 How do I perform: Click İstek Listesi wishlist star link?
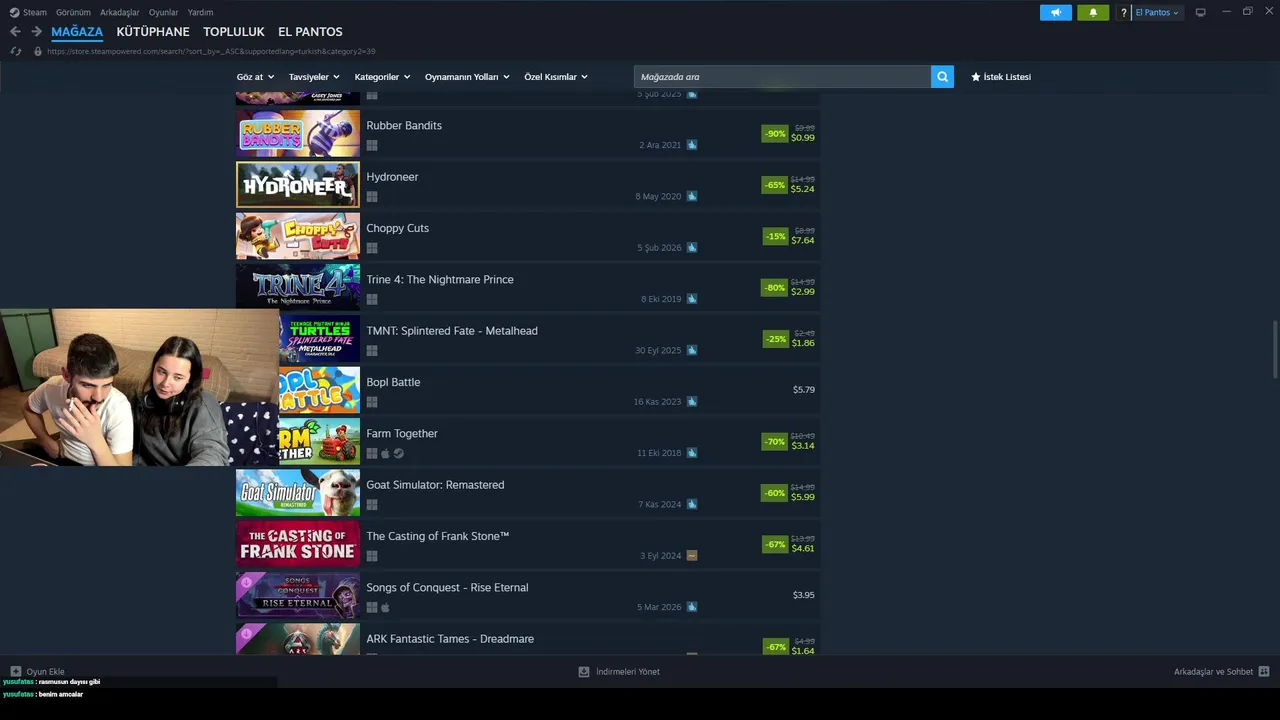pyautogui.click(x=1001, y=77)
